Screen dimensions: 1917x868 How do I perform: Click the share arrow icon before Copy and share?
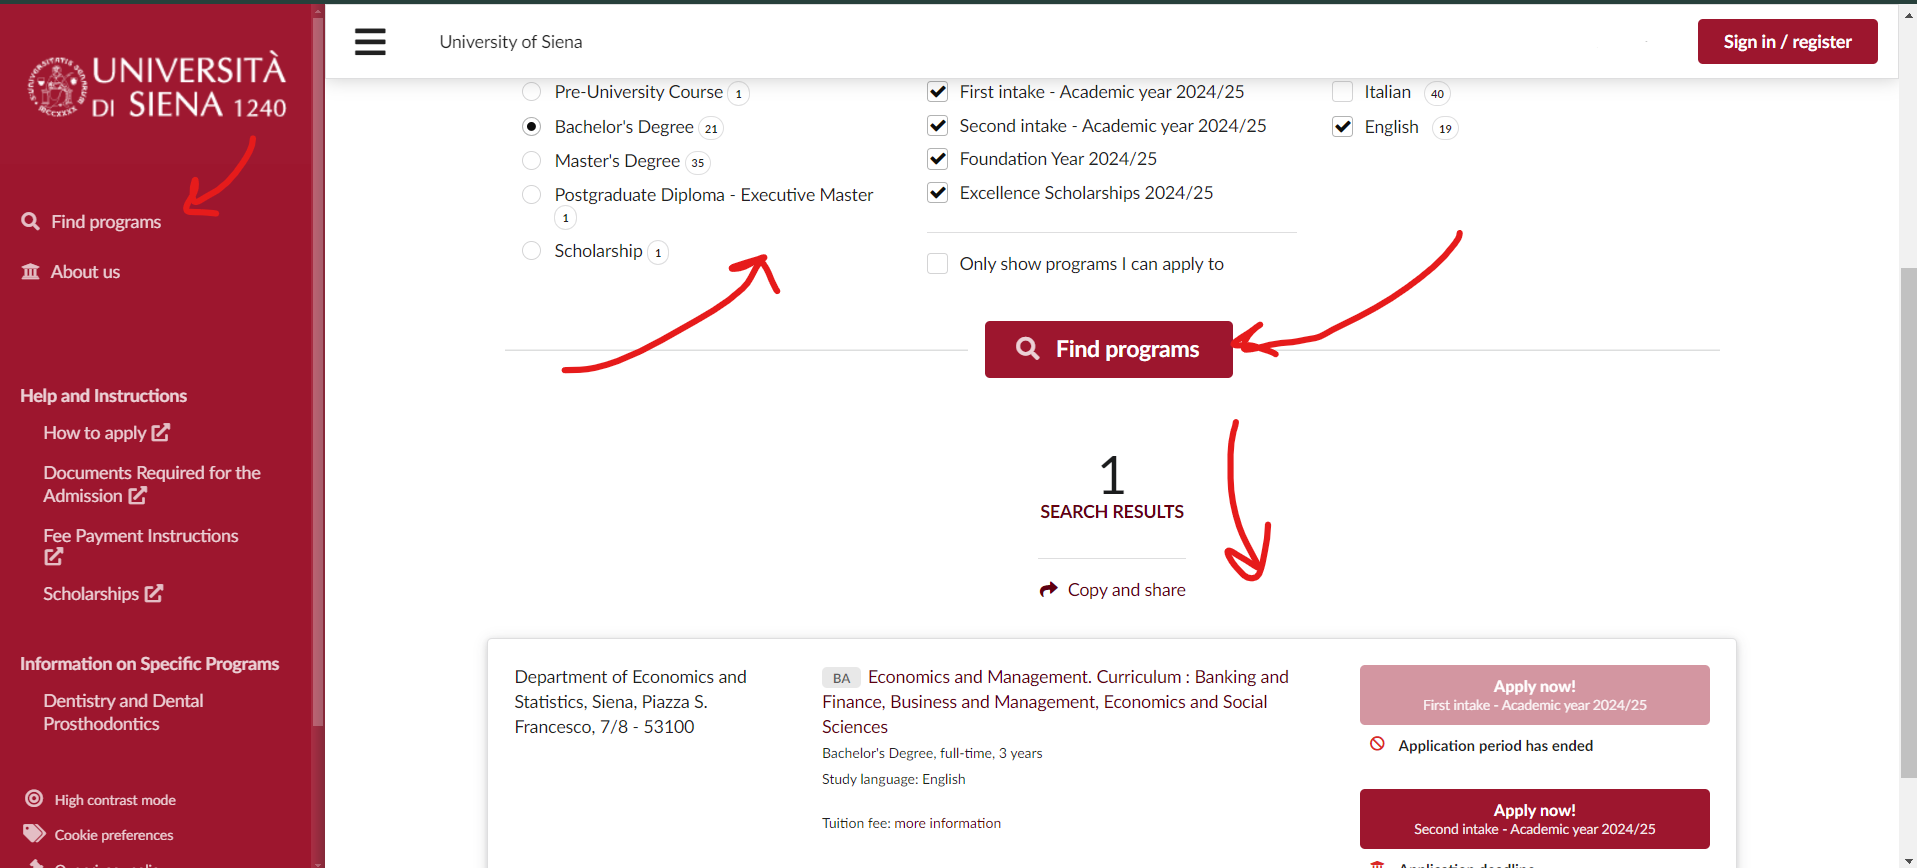coord(1048,589)
